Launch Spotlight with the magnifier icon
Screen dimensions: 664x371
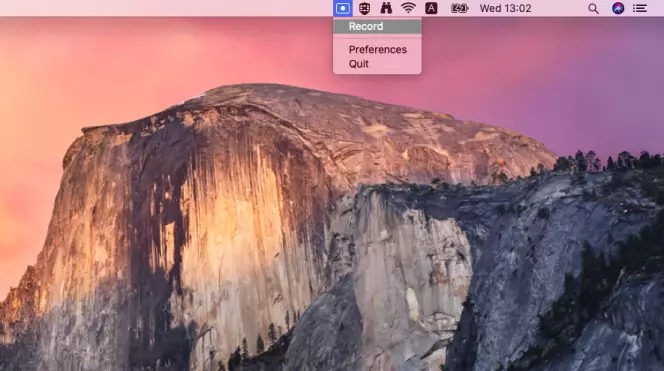coord(593,8)
